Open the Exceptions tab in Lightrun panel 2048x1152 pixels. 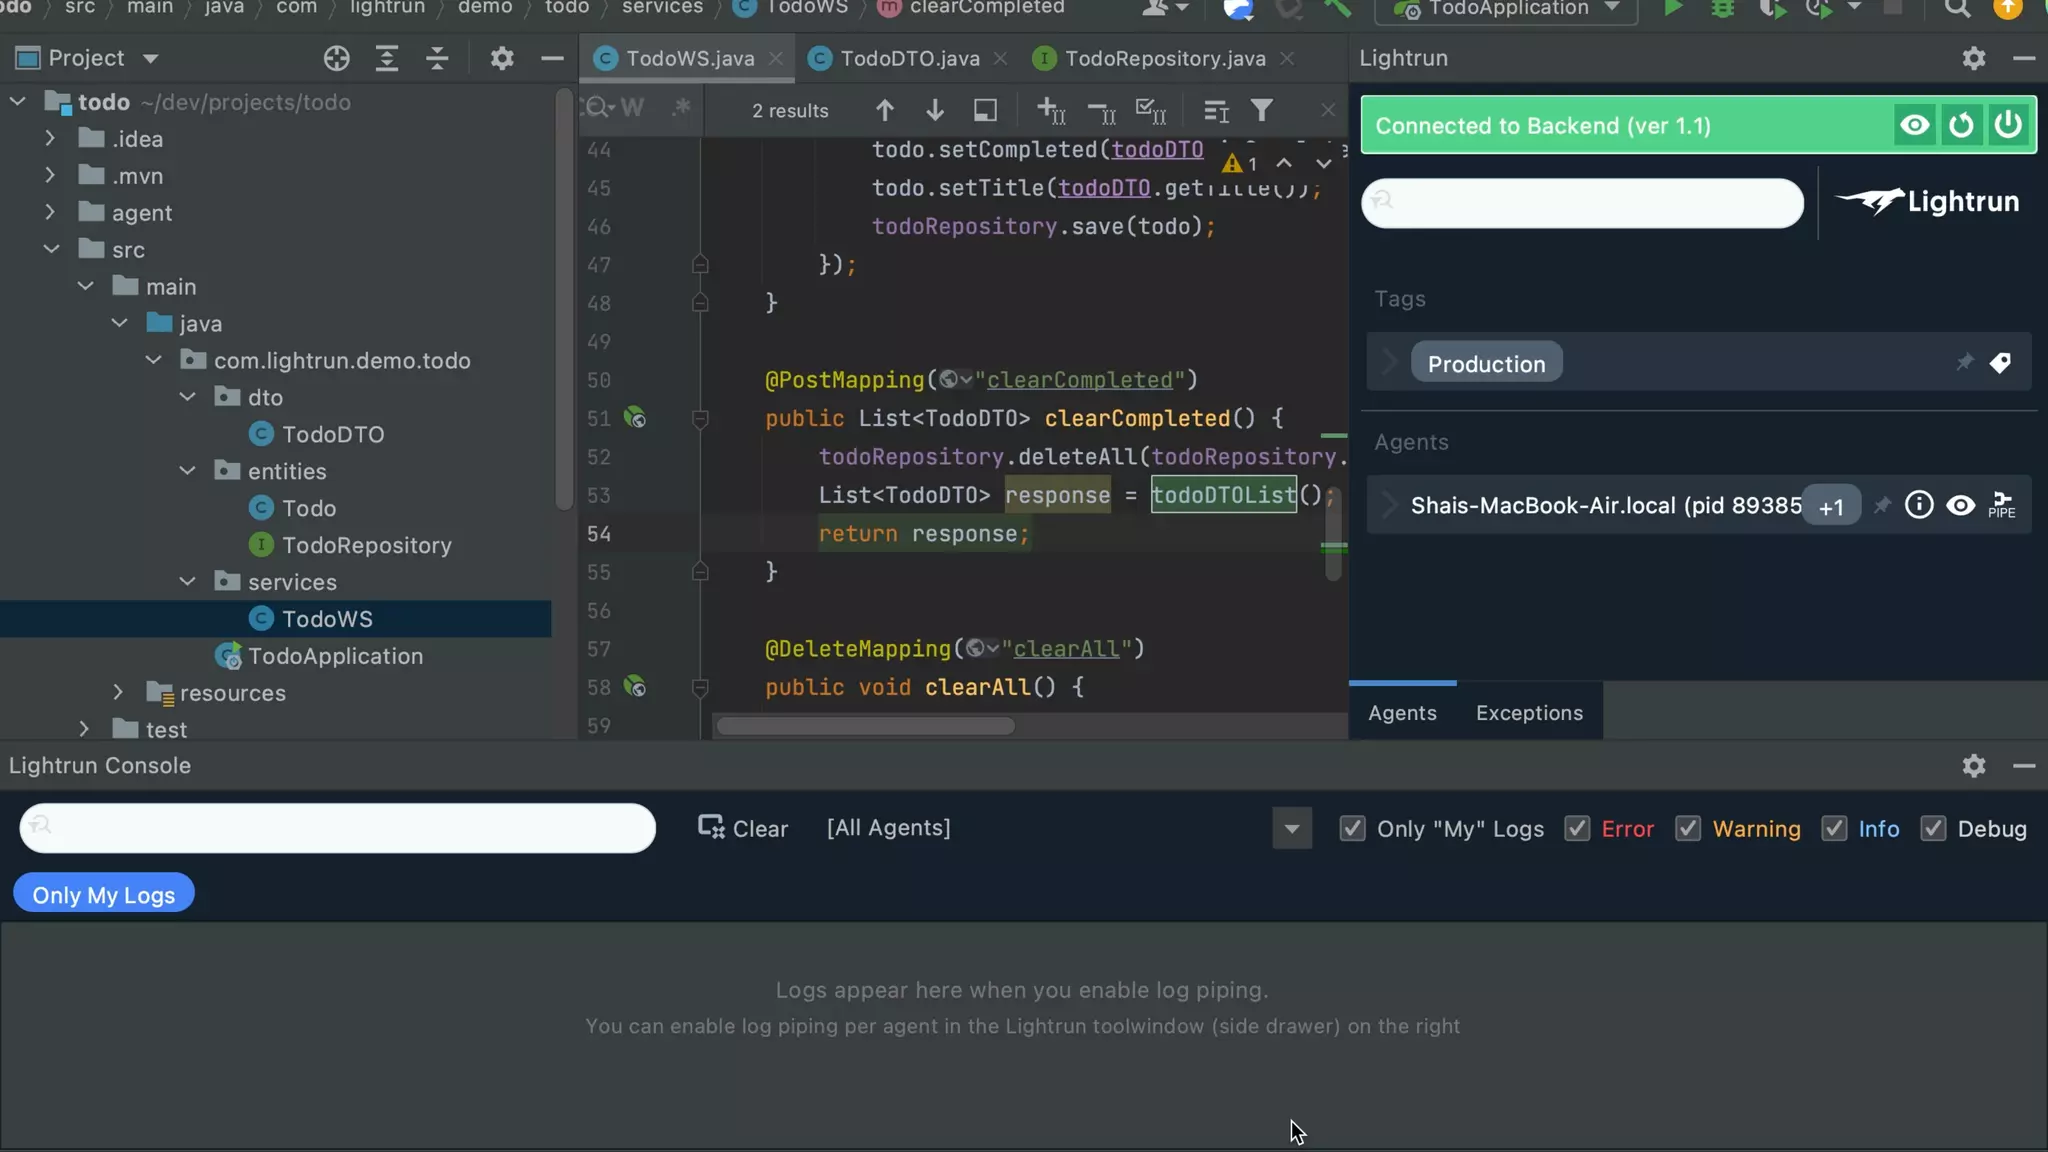pyautogui.click(x=1529, y=713)
